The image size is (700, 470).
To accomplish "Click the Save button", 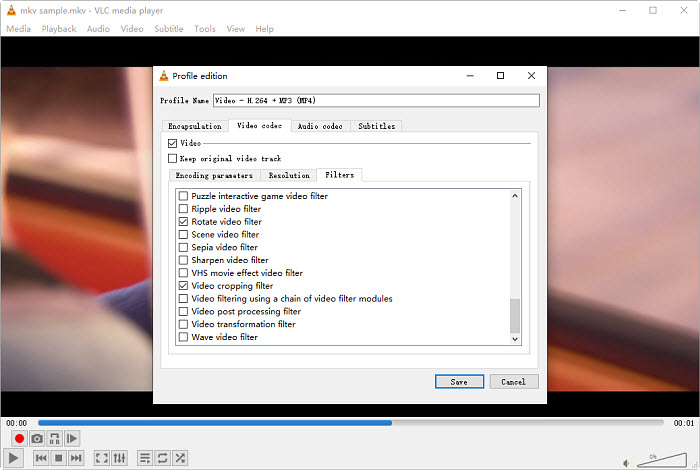I will pyautogui.click(x=459, y=381).
